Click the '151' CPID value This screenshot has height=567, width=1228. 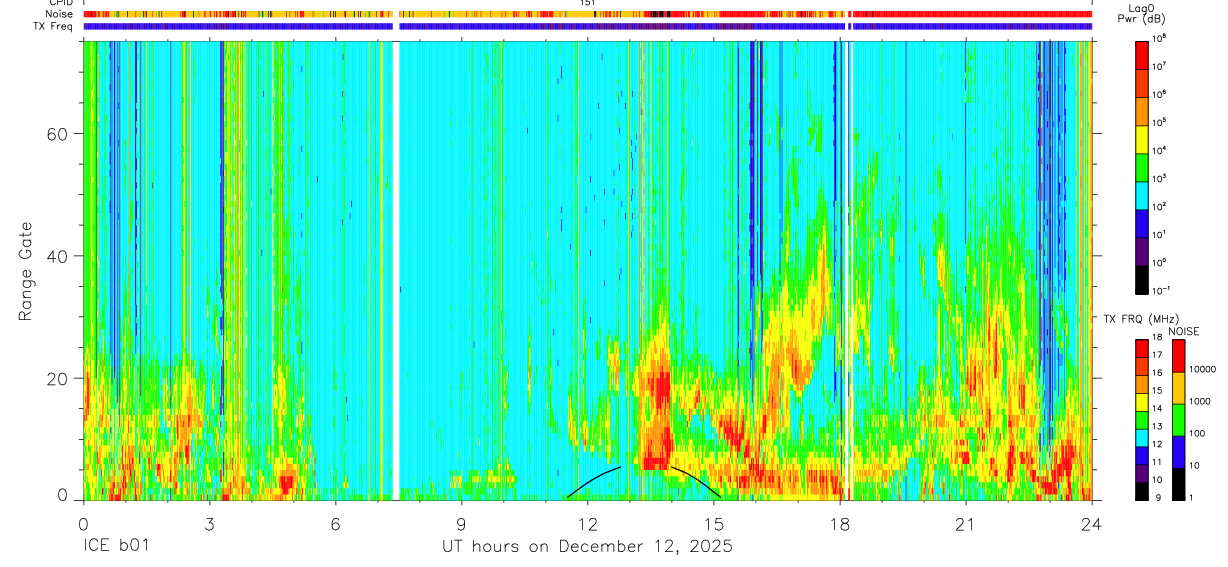click(588, 3)
